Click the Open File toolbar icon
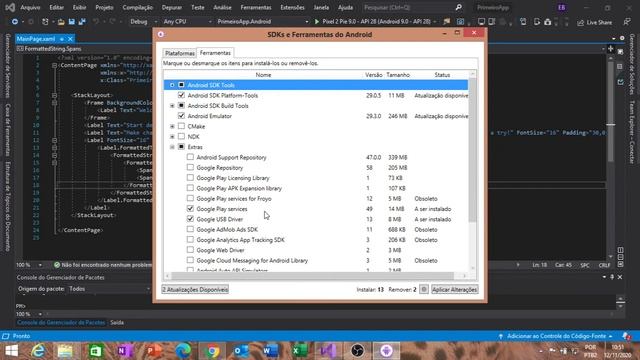Image resolution: width=640 pixels, height=360 pixels. [61, 22]
